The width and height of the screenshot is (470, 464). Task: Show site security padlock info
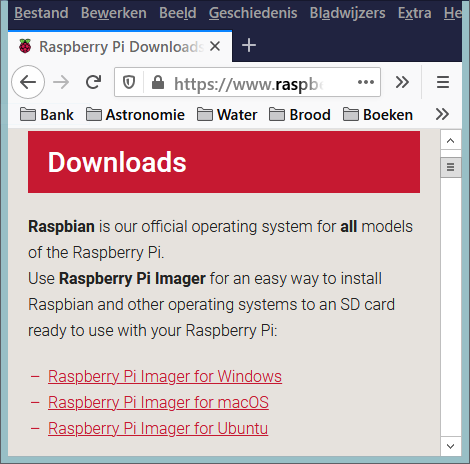158,82
